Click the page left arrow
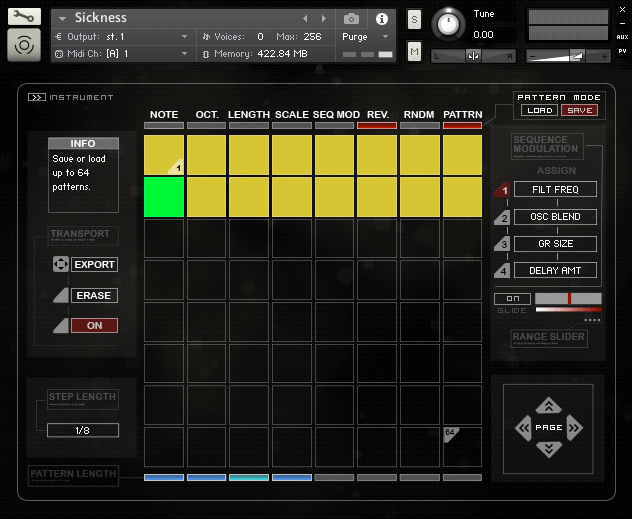Screen dimensions: 632x519 click(523, 428)
